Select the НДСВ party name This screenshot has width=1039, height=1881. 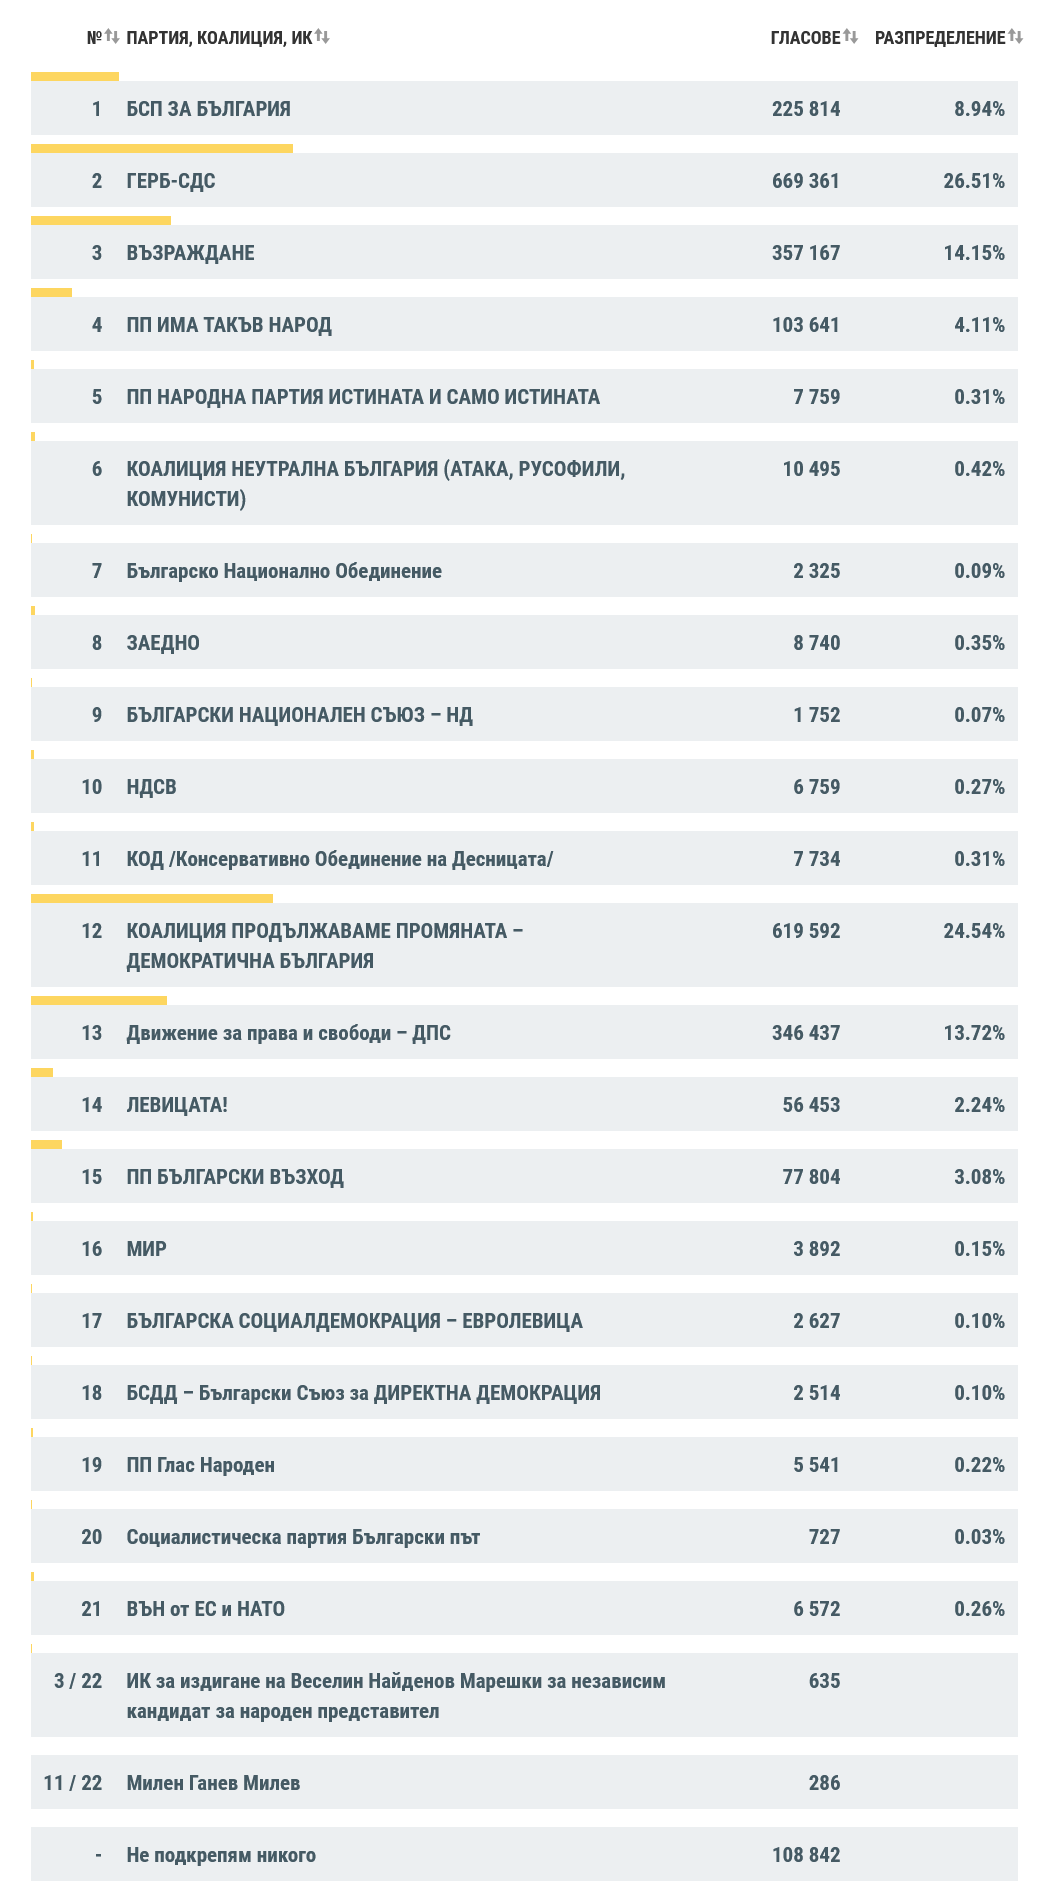[151, 787]
